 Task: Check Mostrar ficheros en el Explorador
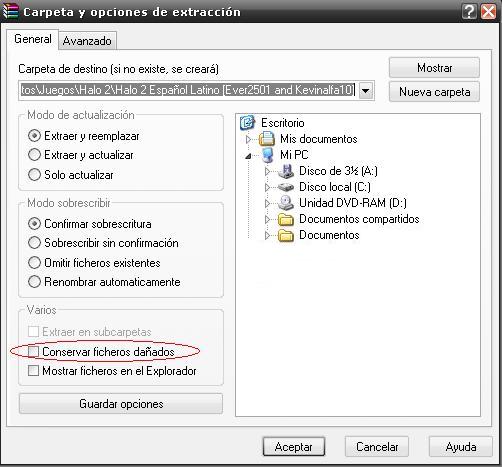(33, 371)
